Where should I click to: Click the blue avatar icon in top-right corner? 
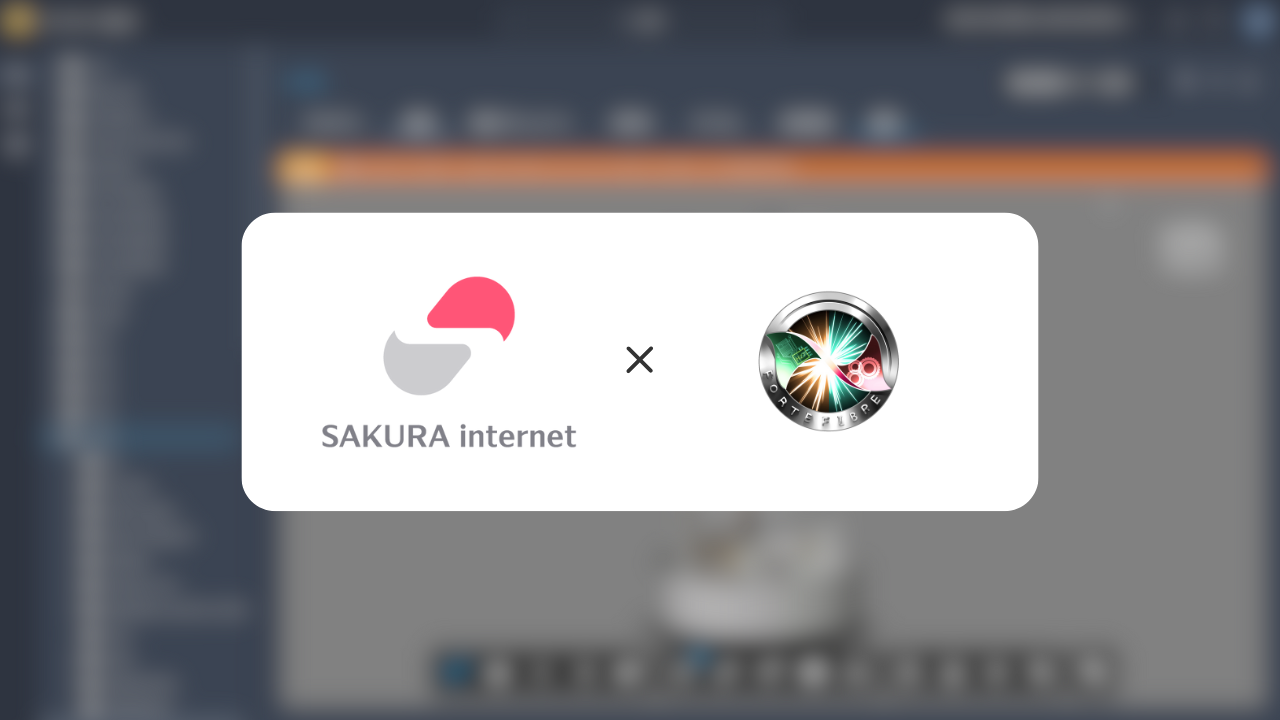pos(1259,21)
